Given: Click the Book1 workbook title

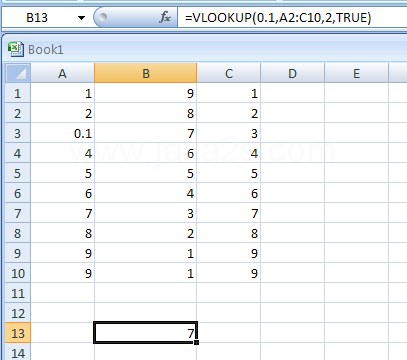Looking at the screenshot, I should click(46, 50).
